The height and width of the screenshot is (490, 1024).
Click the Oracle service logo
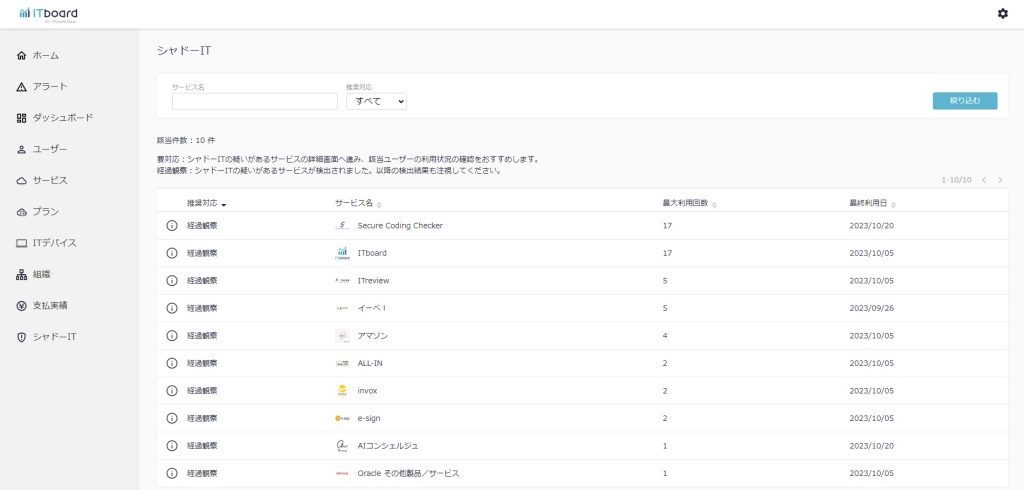click(343, 473)
